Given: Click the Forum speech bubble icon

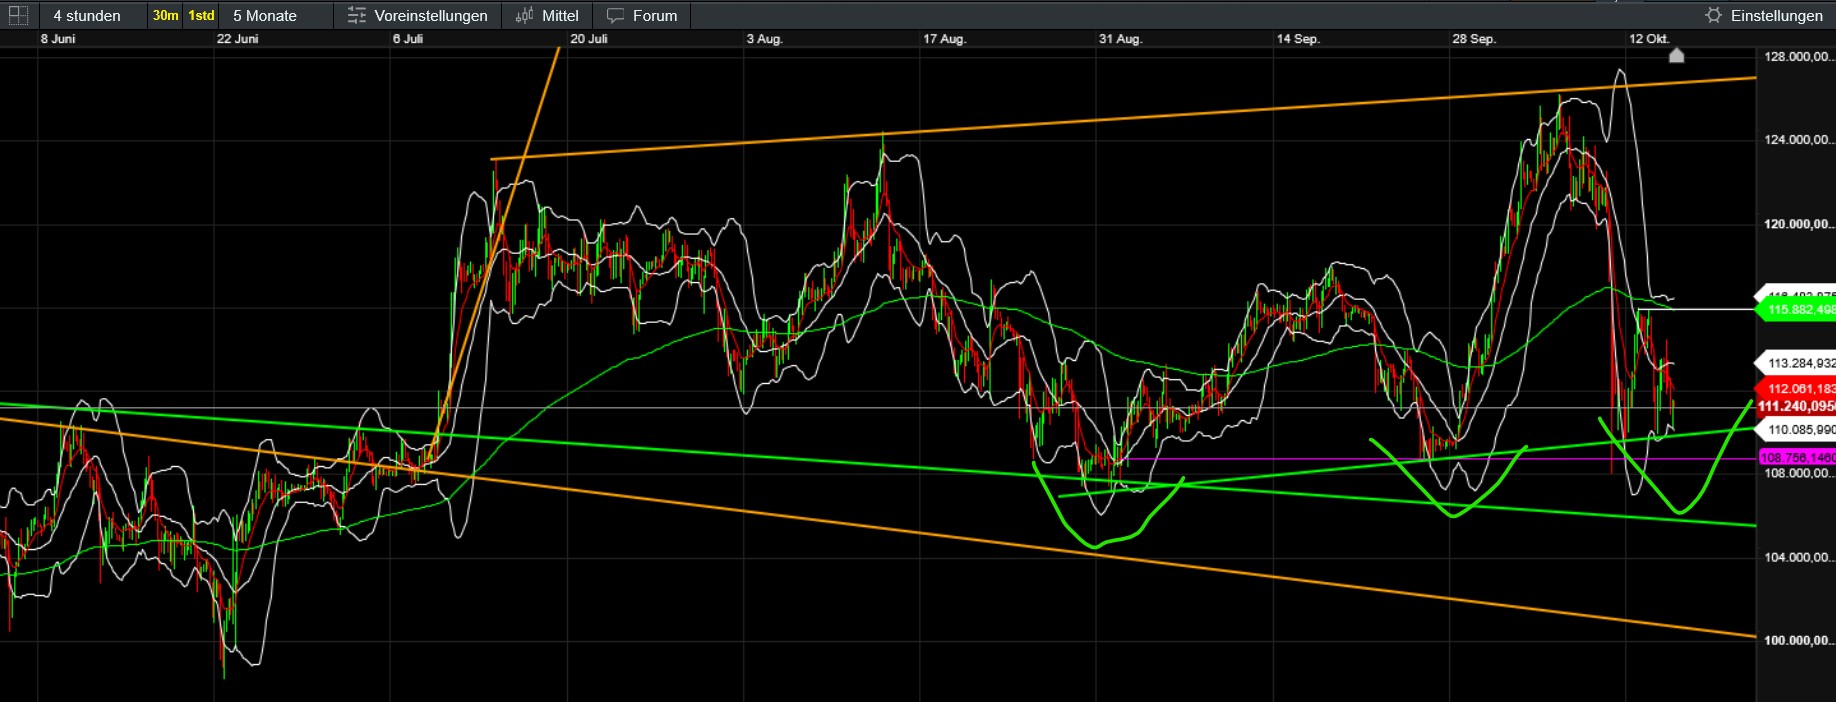Looking at the screenshot, I should pyautogui.click(x=615, y=16).
